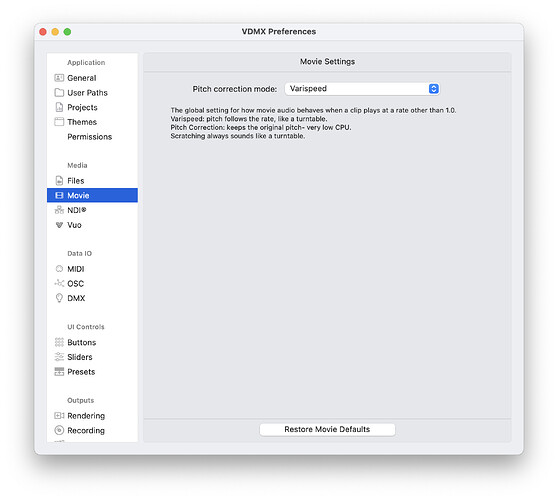Click the General sidebar icon
558x500 pixels.
click(59, 78)
